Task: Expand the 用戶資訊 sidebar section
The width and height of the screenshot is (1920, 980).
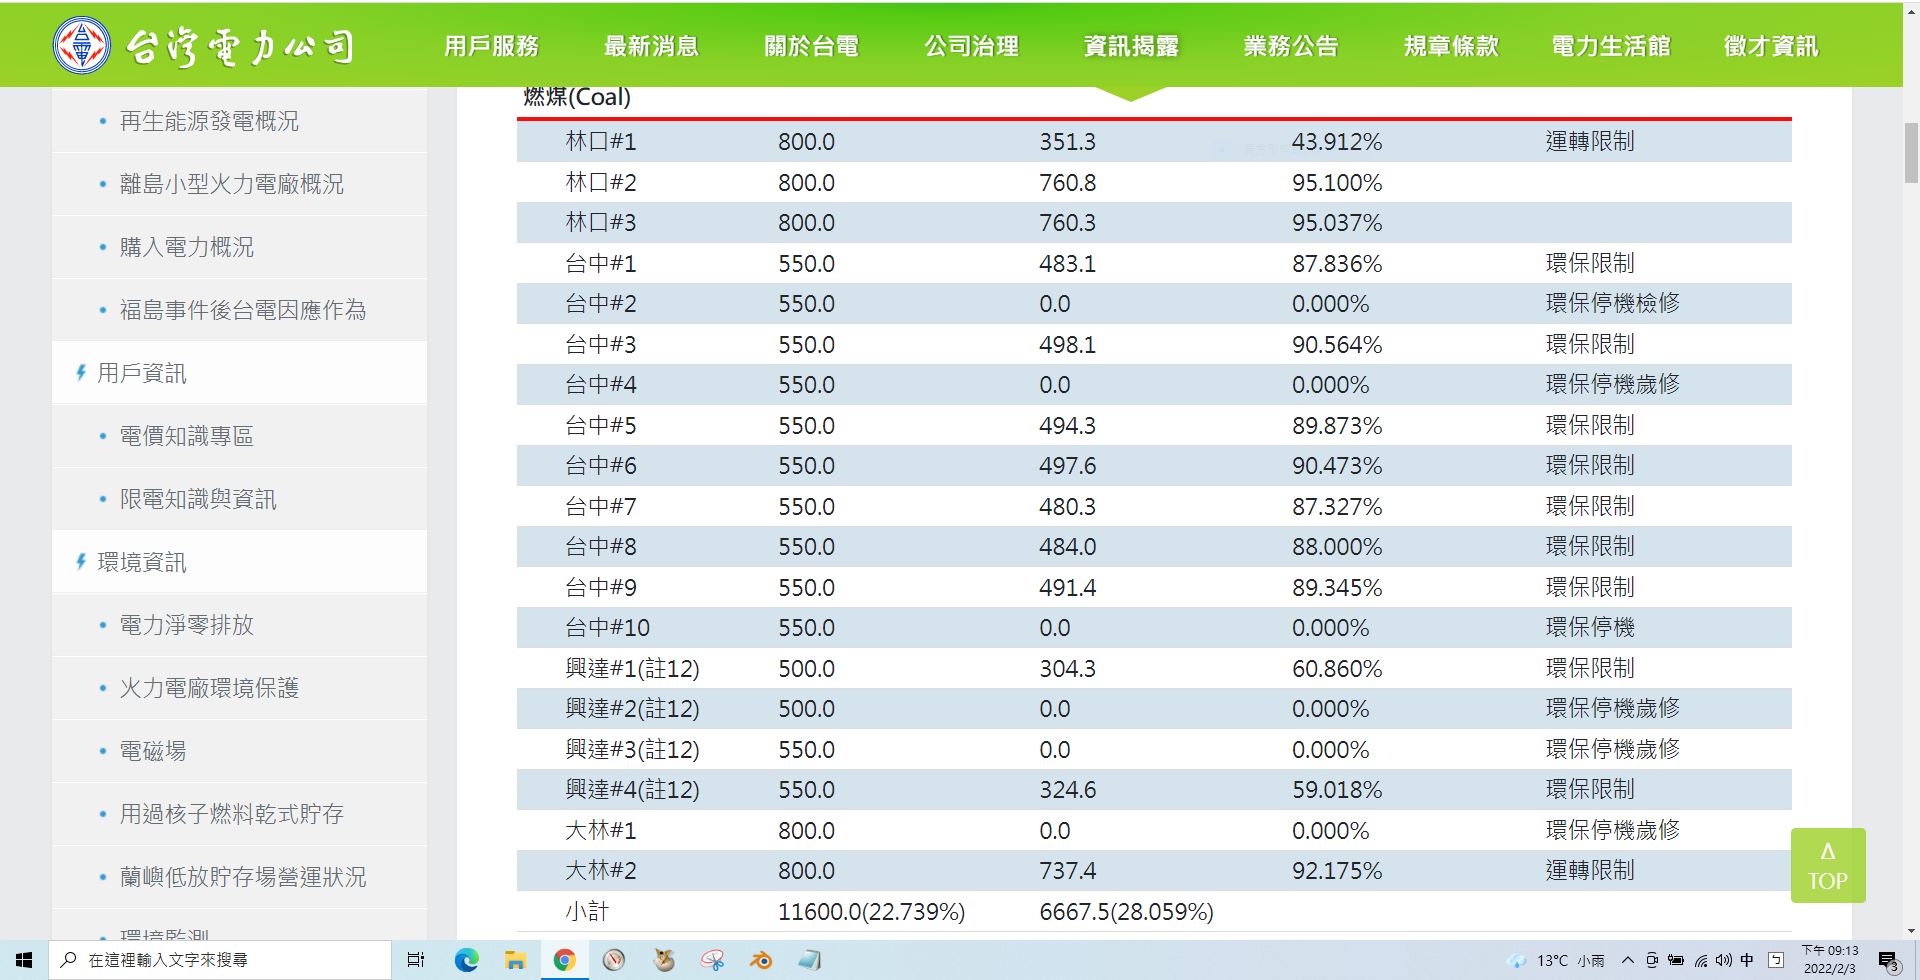Action: tap(141, 373)
